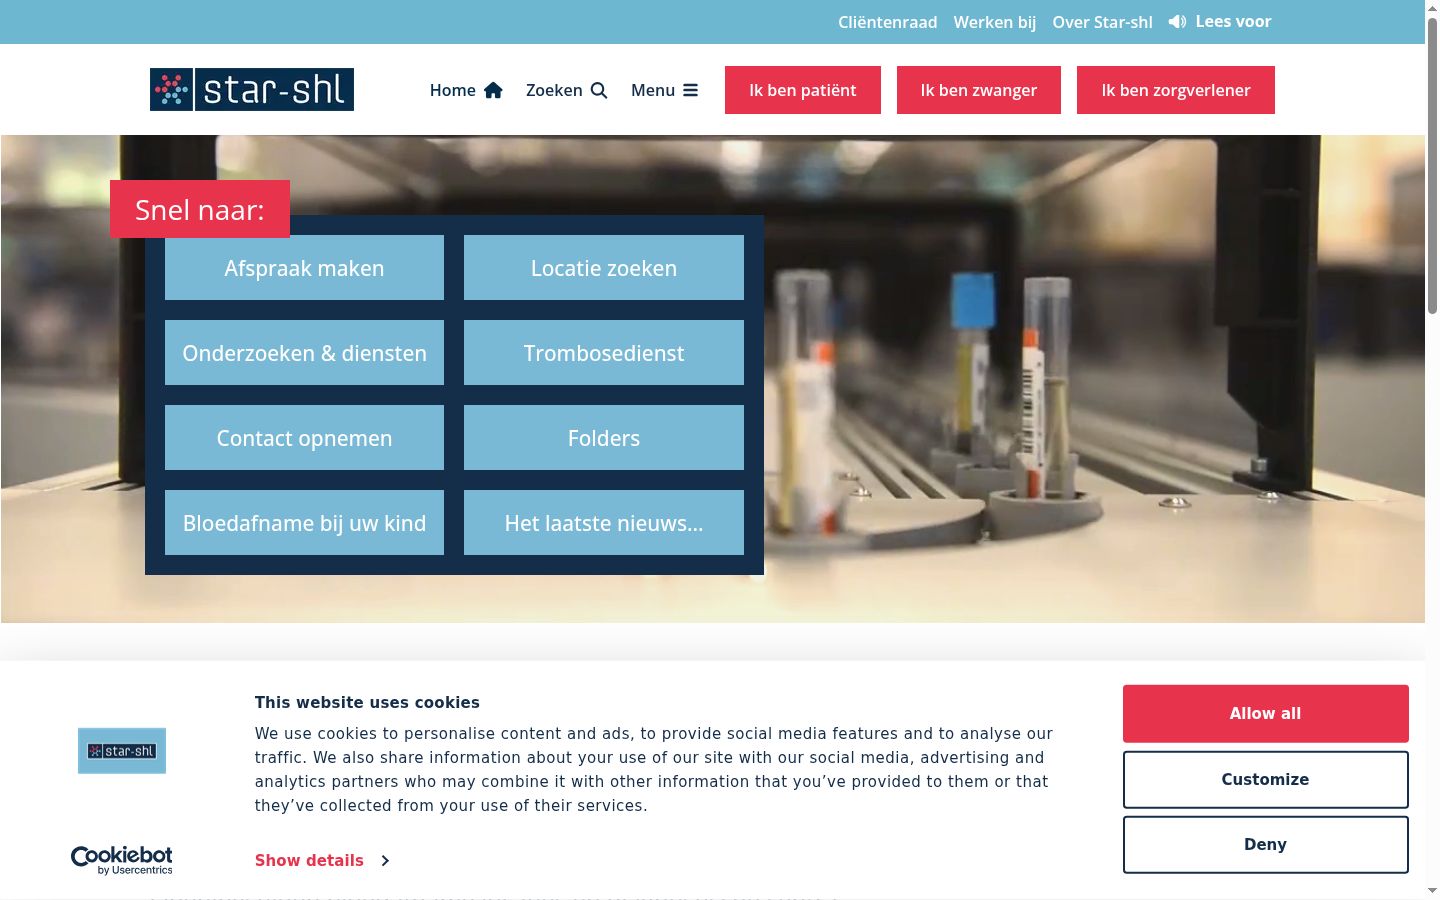The width and height of the screenshot is (1440, 900).
Task: Open the hamburger Menu icon
Action: 691,90
